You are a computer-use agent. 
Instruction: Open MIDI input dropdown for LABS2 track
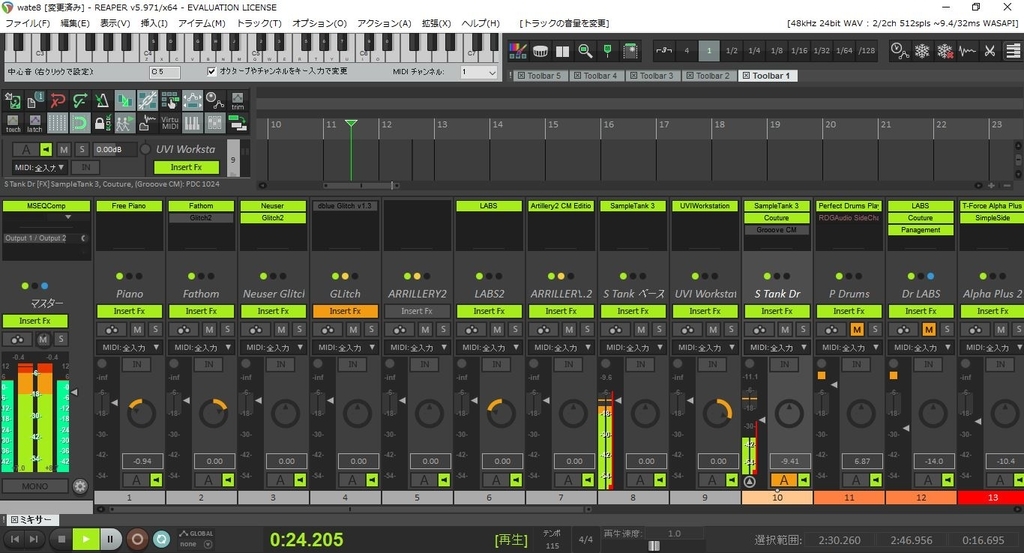[x=489, y=347]
